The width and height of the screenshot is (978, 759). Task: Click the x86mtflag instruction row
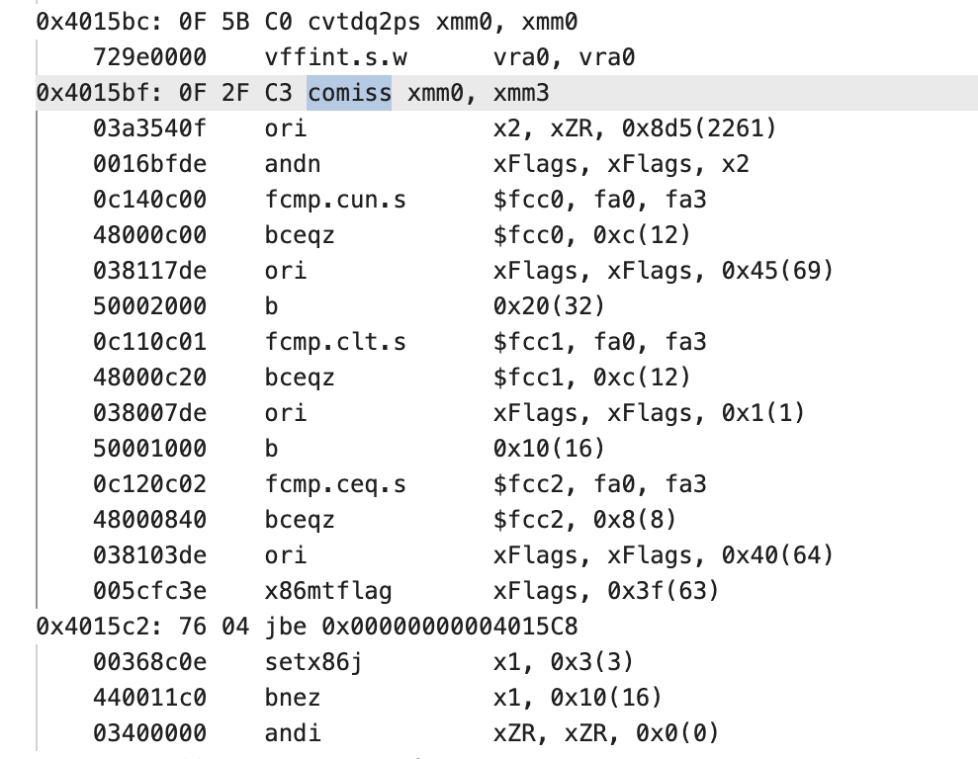point(406,591)
